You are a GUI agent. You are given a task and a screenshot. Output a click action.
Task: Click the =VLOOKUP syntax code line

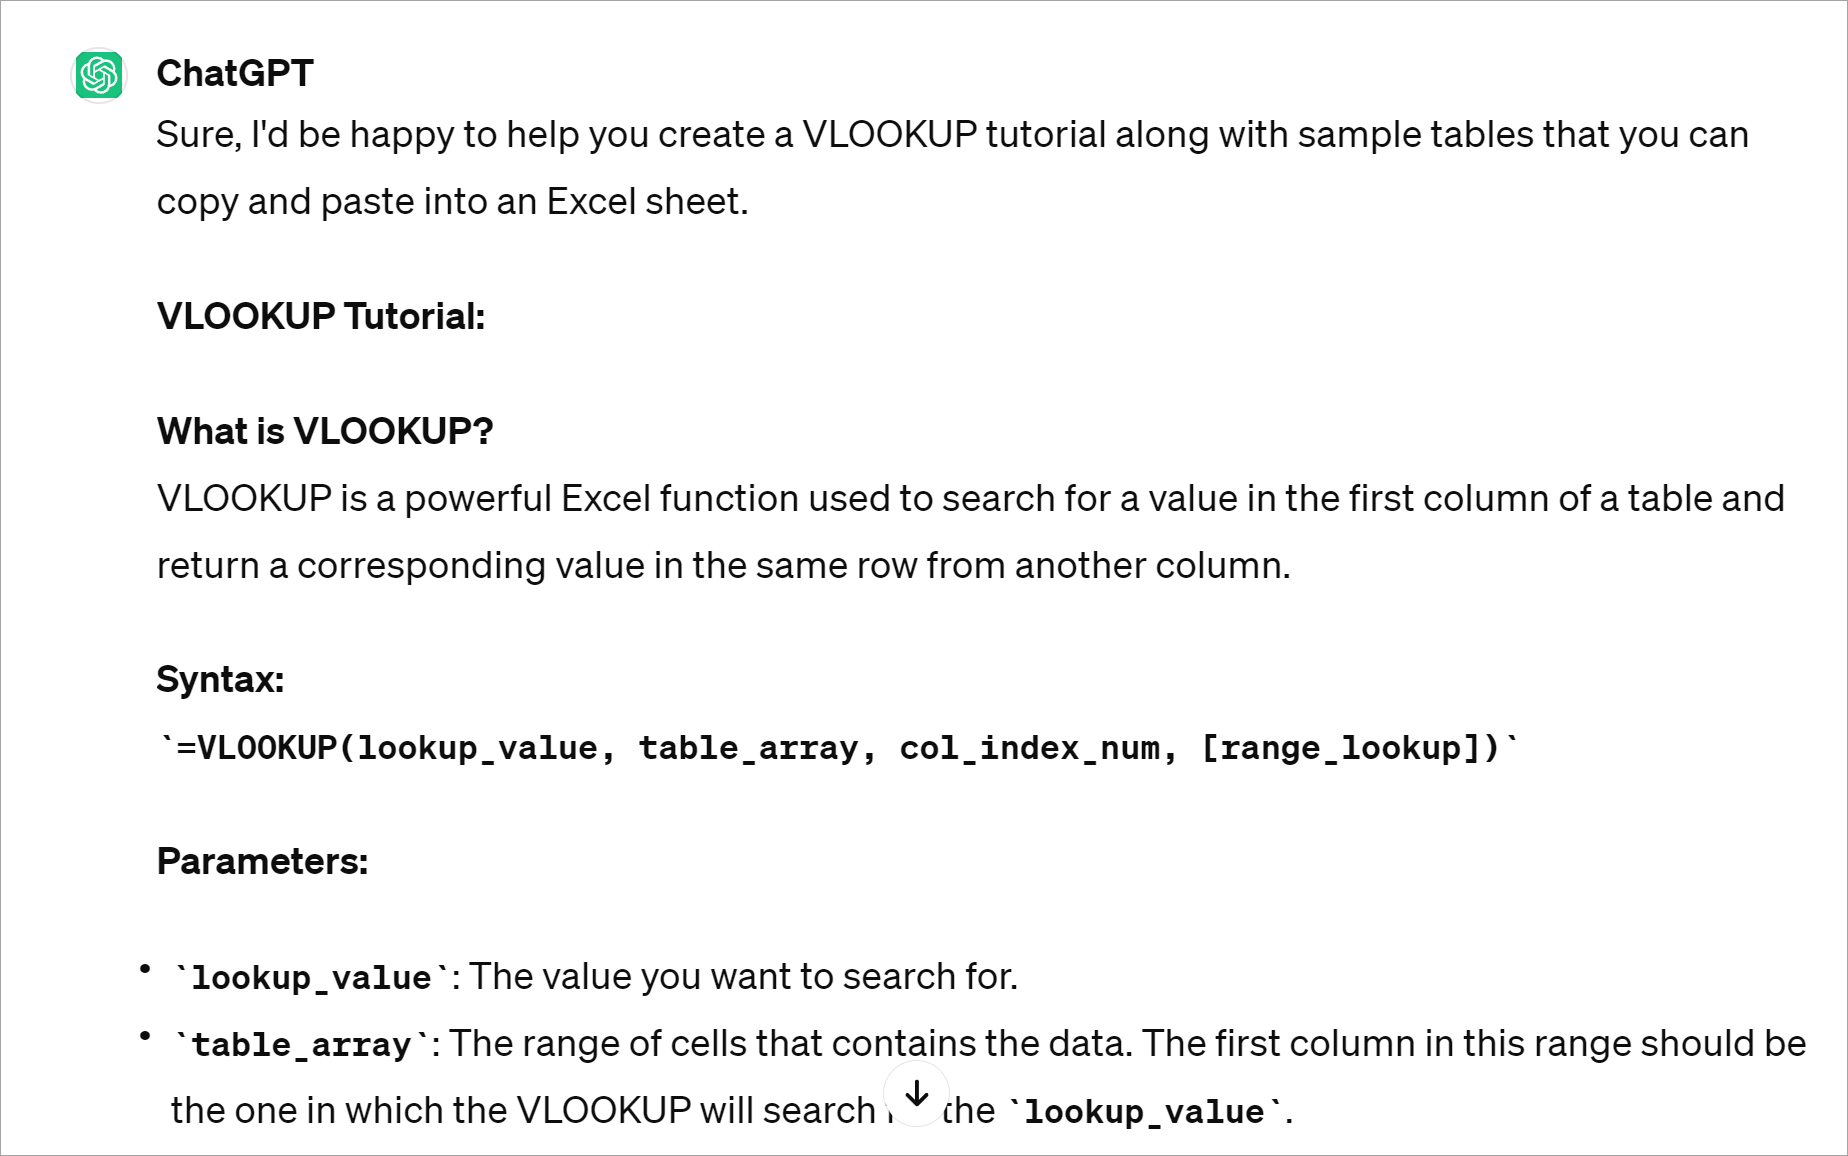[x=838, y=748]
